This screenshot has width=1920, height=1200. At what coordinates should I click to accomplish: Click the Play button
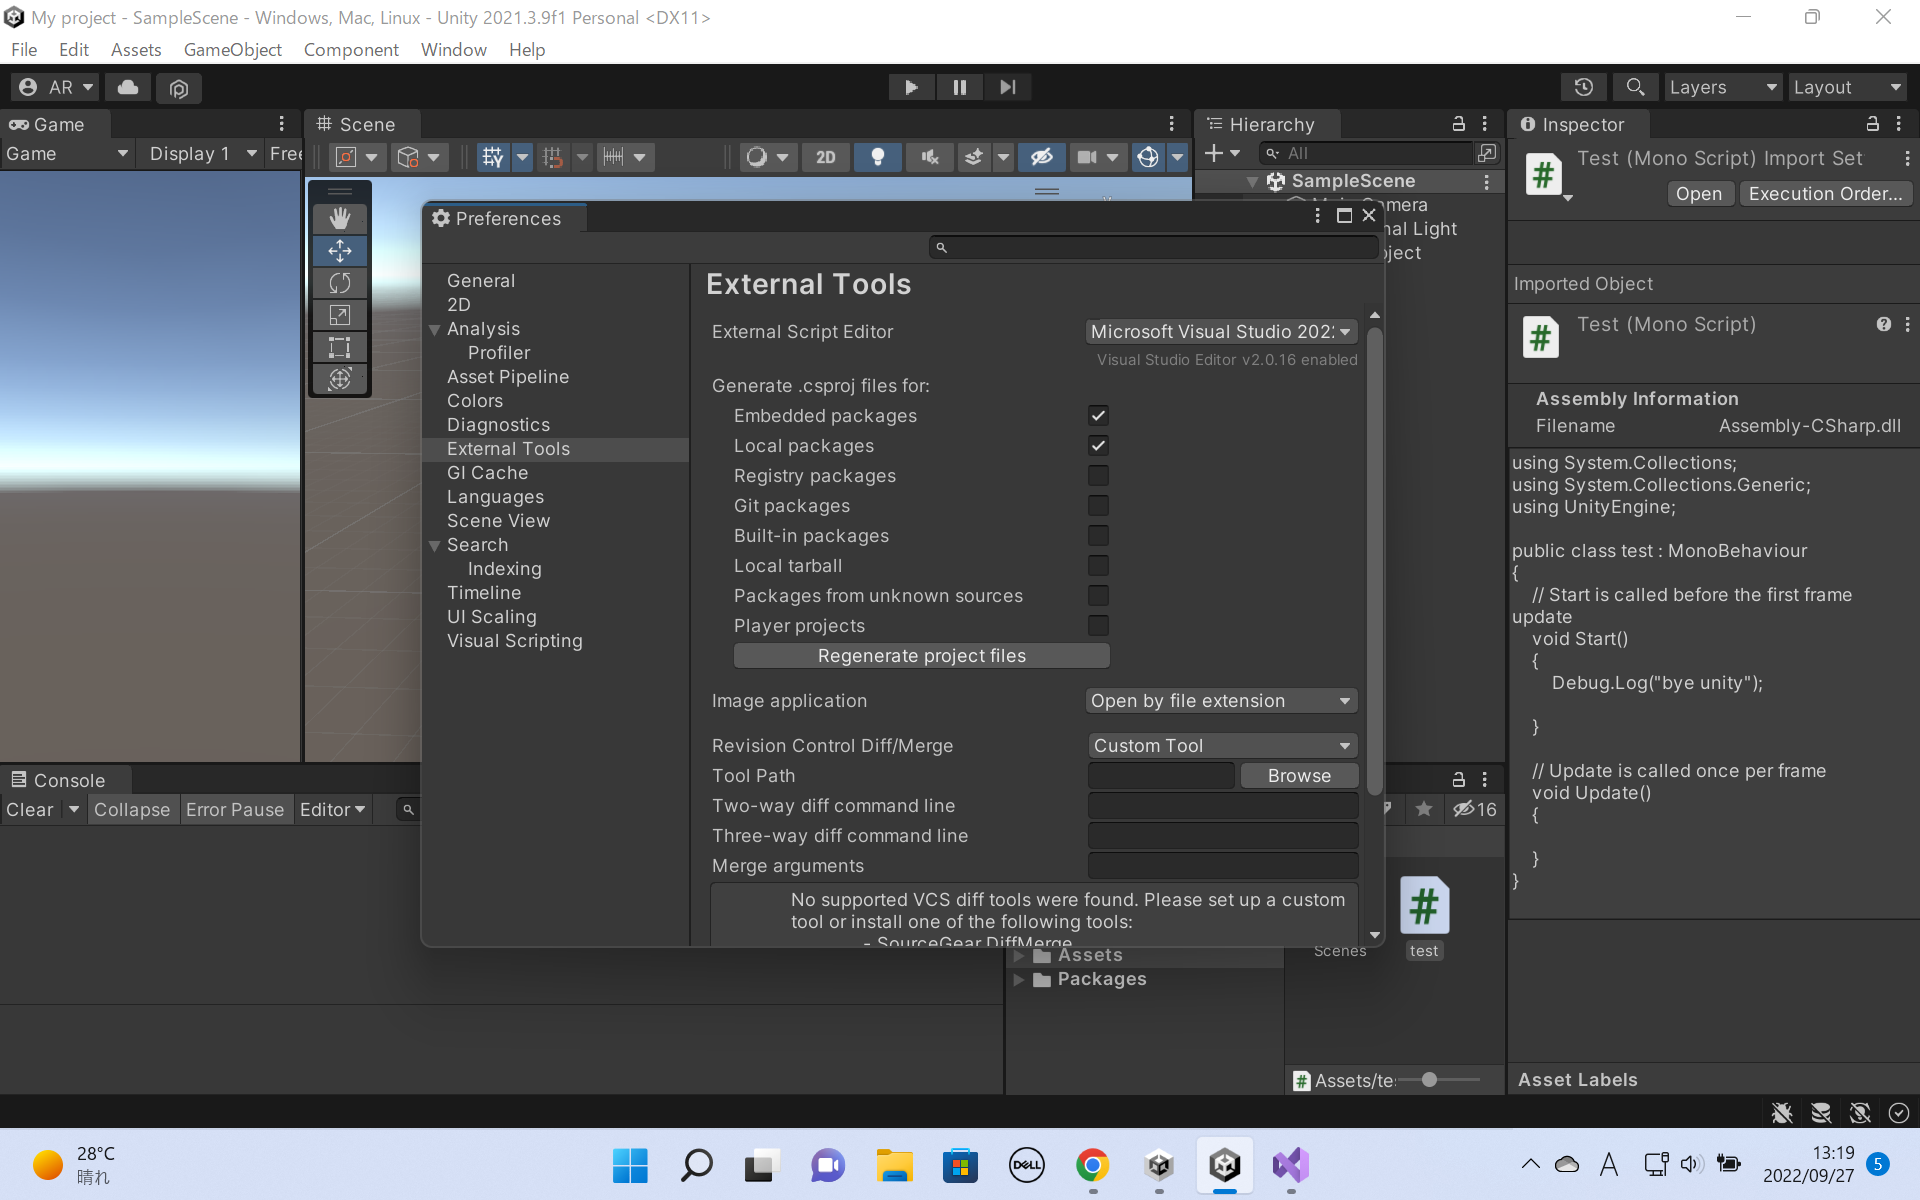tap(911, 87)
